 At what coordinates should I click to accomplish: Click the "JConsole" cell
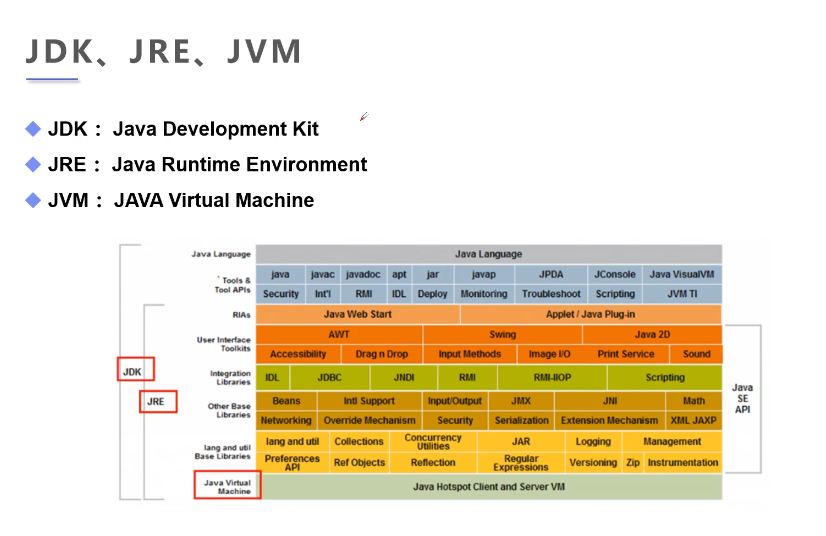(x=615, y=275)
